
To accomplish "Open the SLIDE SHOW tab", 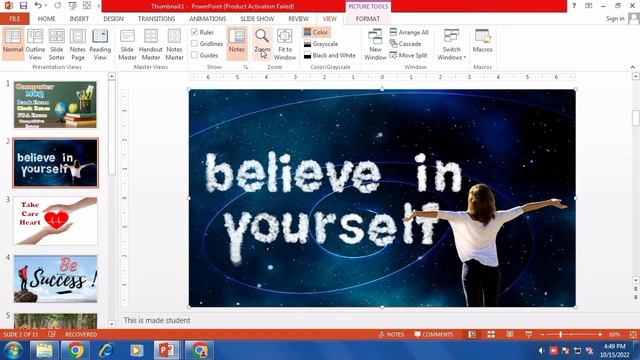I will (257, 19).
